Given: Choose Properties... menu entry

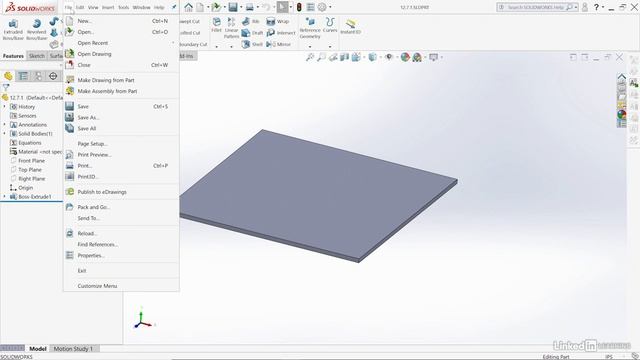Looking at the screenshot, I should [x=121, y=256].
